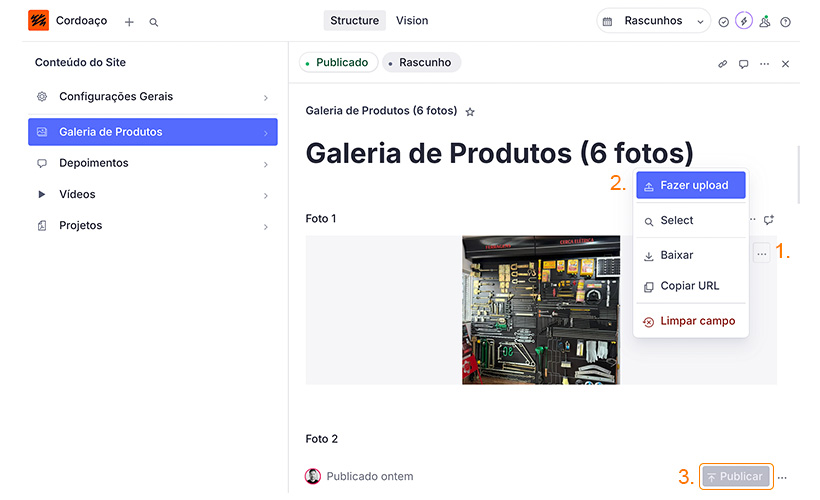Click the publisher avatar near Publicado ontem
820x500 pixels.
[x=313, y=476]
